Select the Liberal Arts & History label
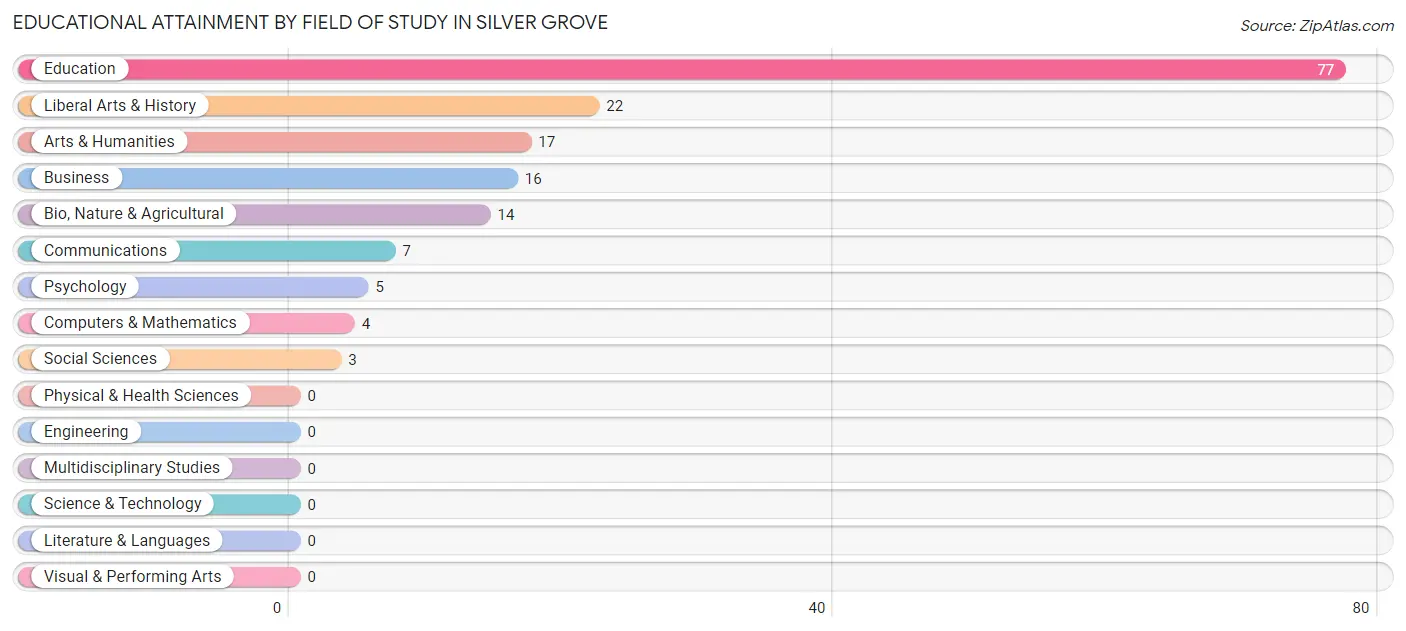 point(120,105)
